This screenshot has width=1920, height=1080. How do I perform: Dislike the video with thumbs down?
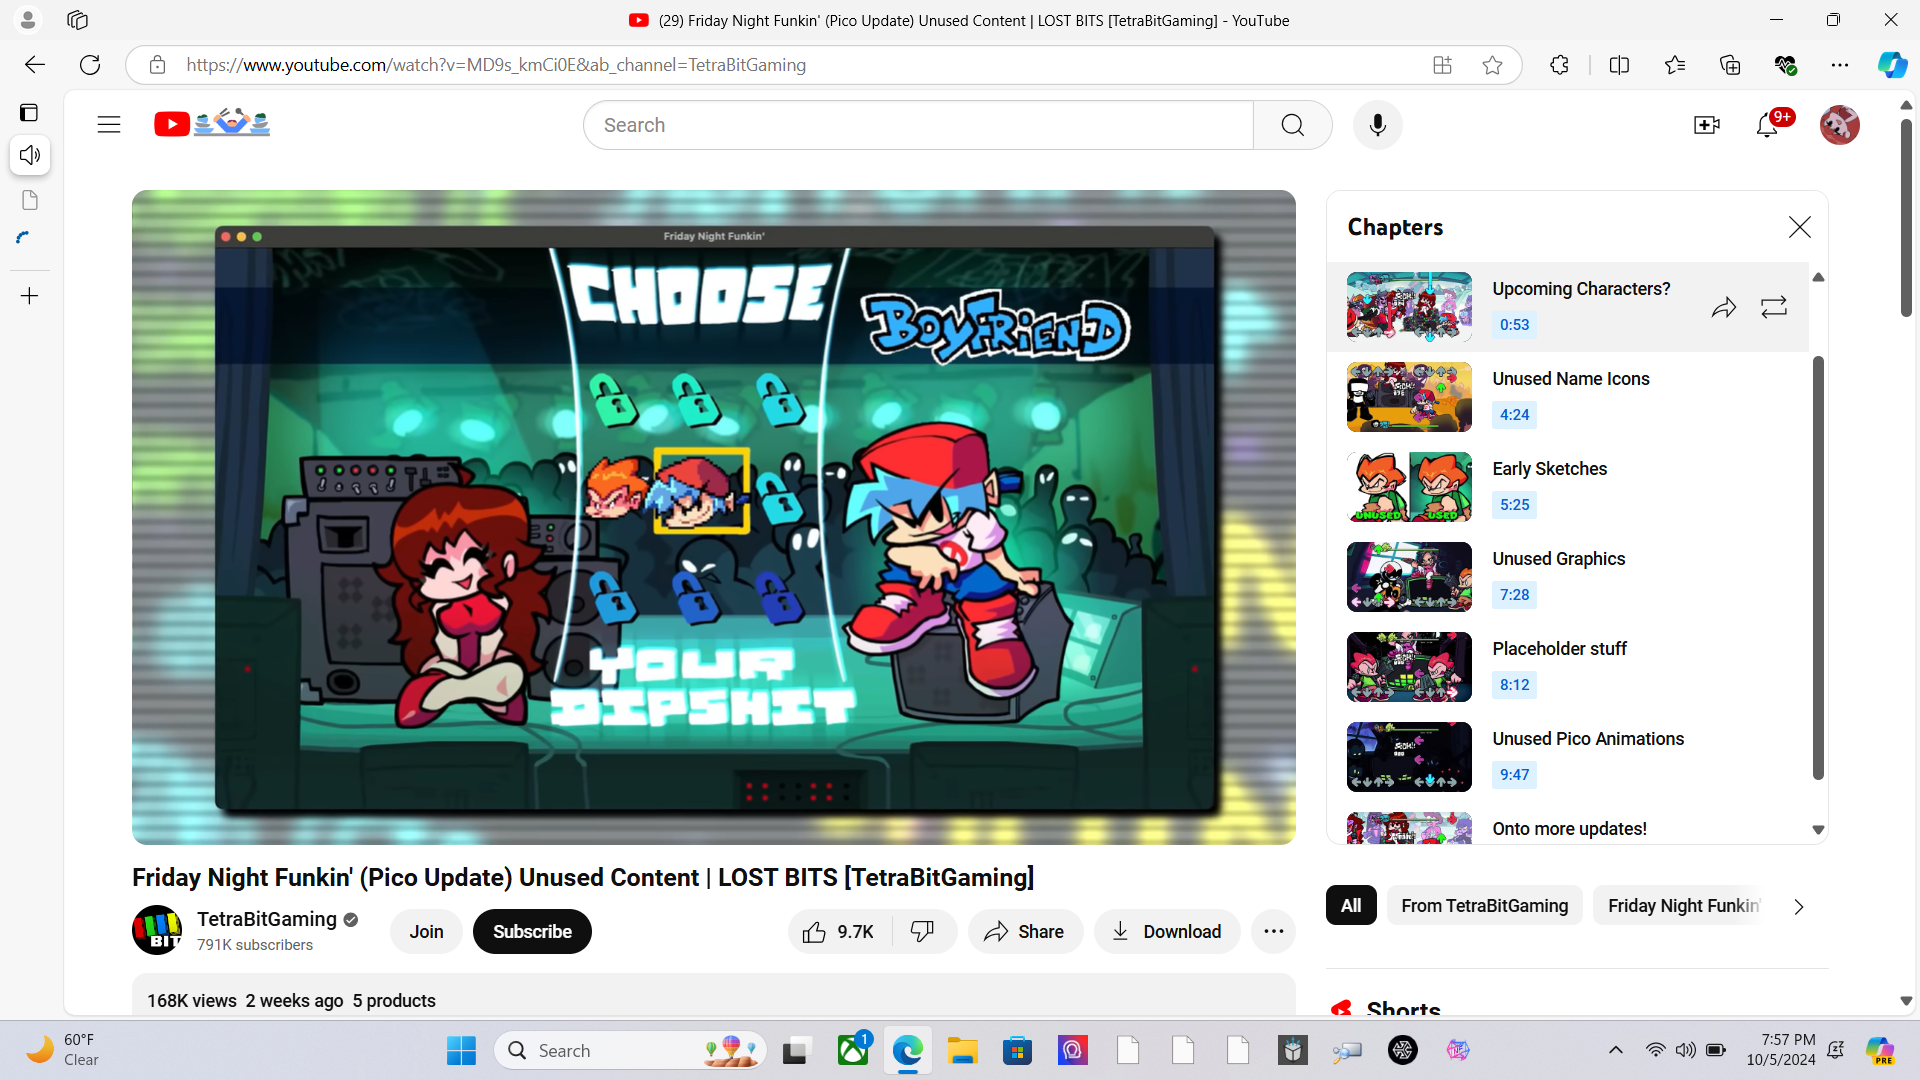(922, 931)
